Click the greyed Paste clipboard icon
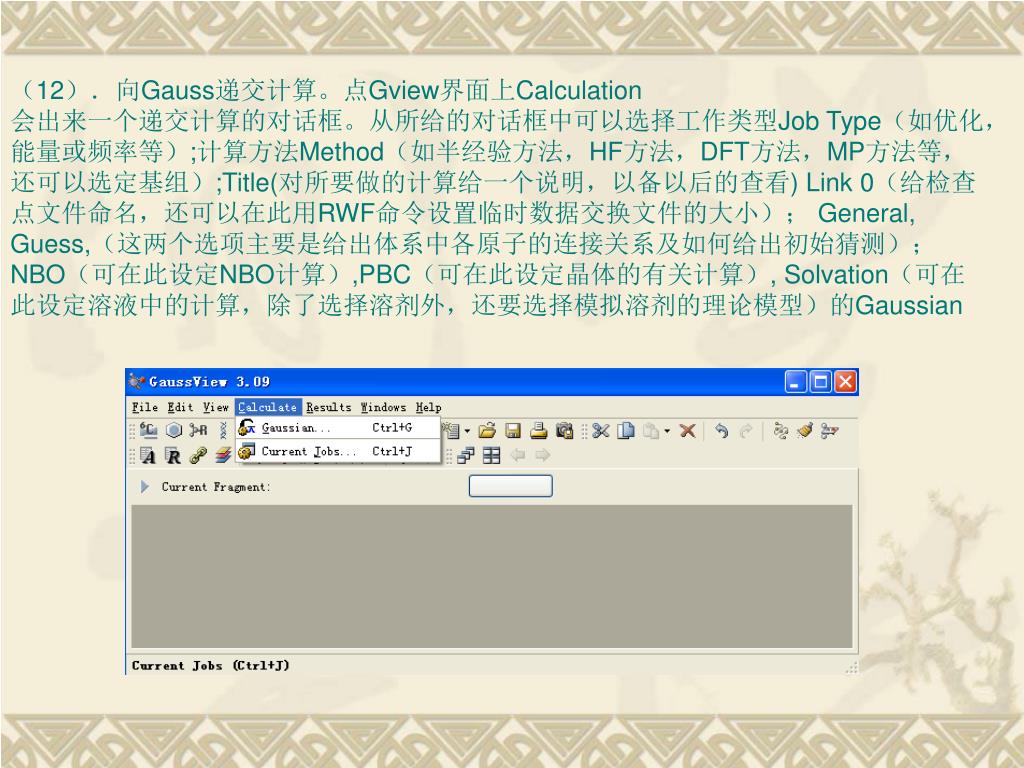The image size is (1024, 768). tap(651, 430)
